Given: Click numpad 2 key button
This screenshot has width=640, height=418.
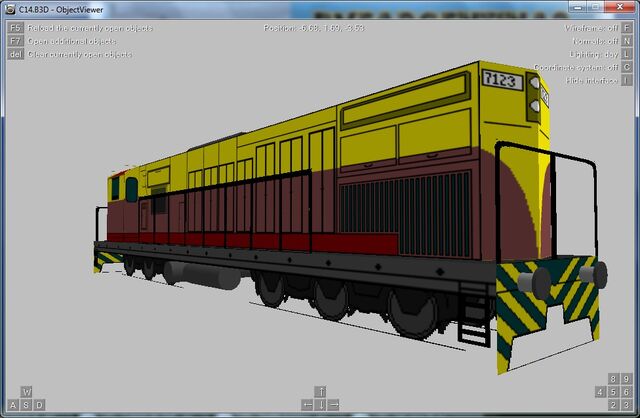Looking at the screenshot, I should pos(613,405).
